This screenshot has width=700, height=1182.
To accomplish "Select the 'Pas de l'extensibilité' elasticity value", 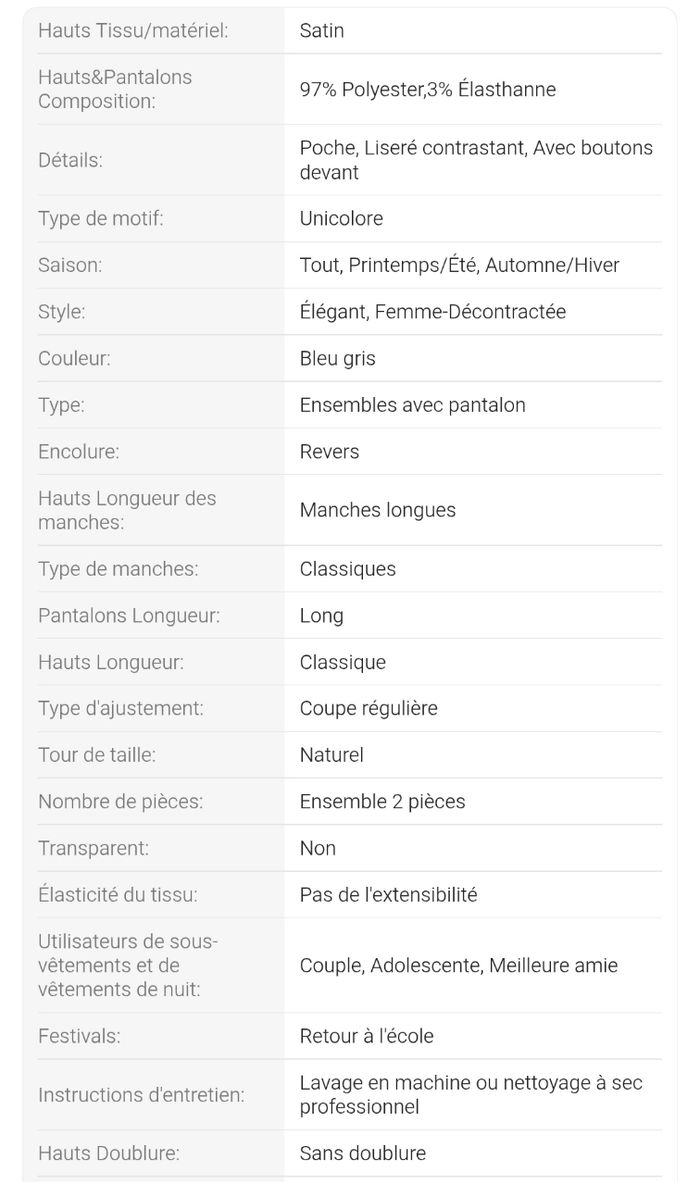I will tap(388, 894).
